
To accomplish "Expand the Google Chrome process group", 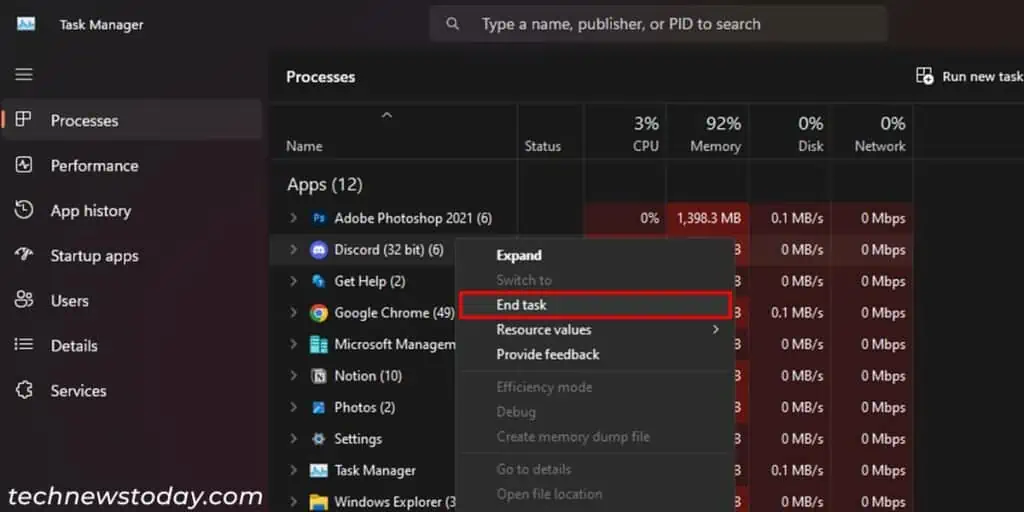I will pos(293,313).
